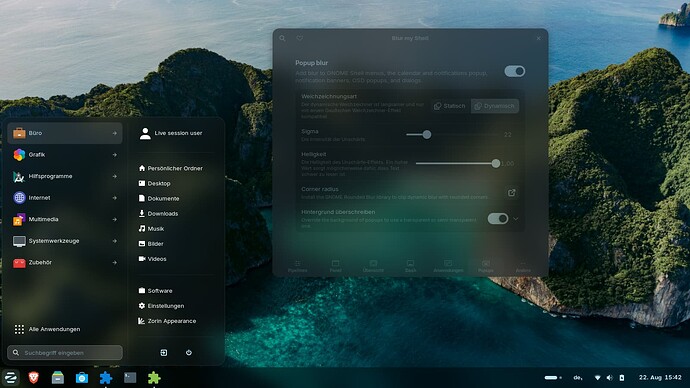Expand the Hintergrund überschreiben row chevron
Screen dimensions: 690x388
(516, 219)
